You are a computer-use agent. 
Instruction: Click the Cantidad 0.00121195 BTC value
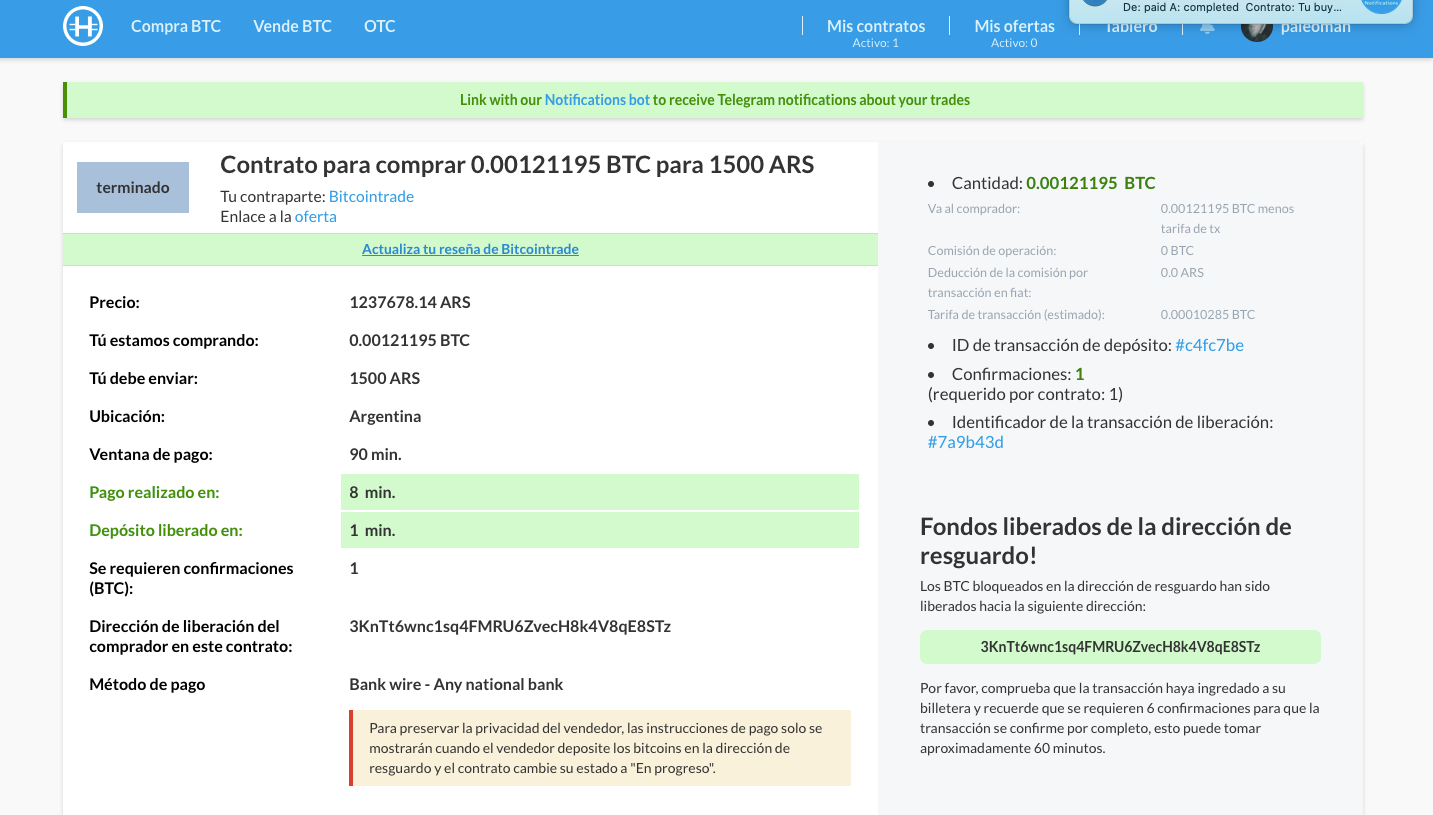pyautogui.click(x=1090, y=183)
